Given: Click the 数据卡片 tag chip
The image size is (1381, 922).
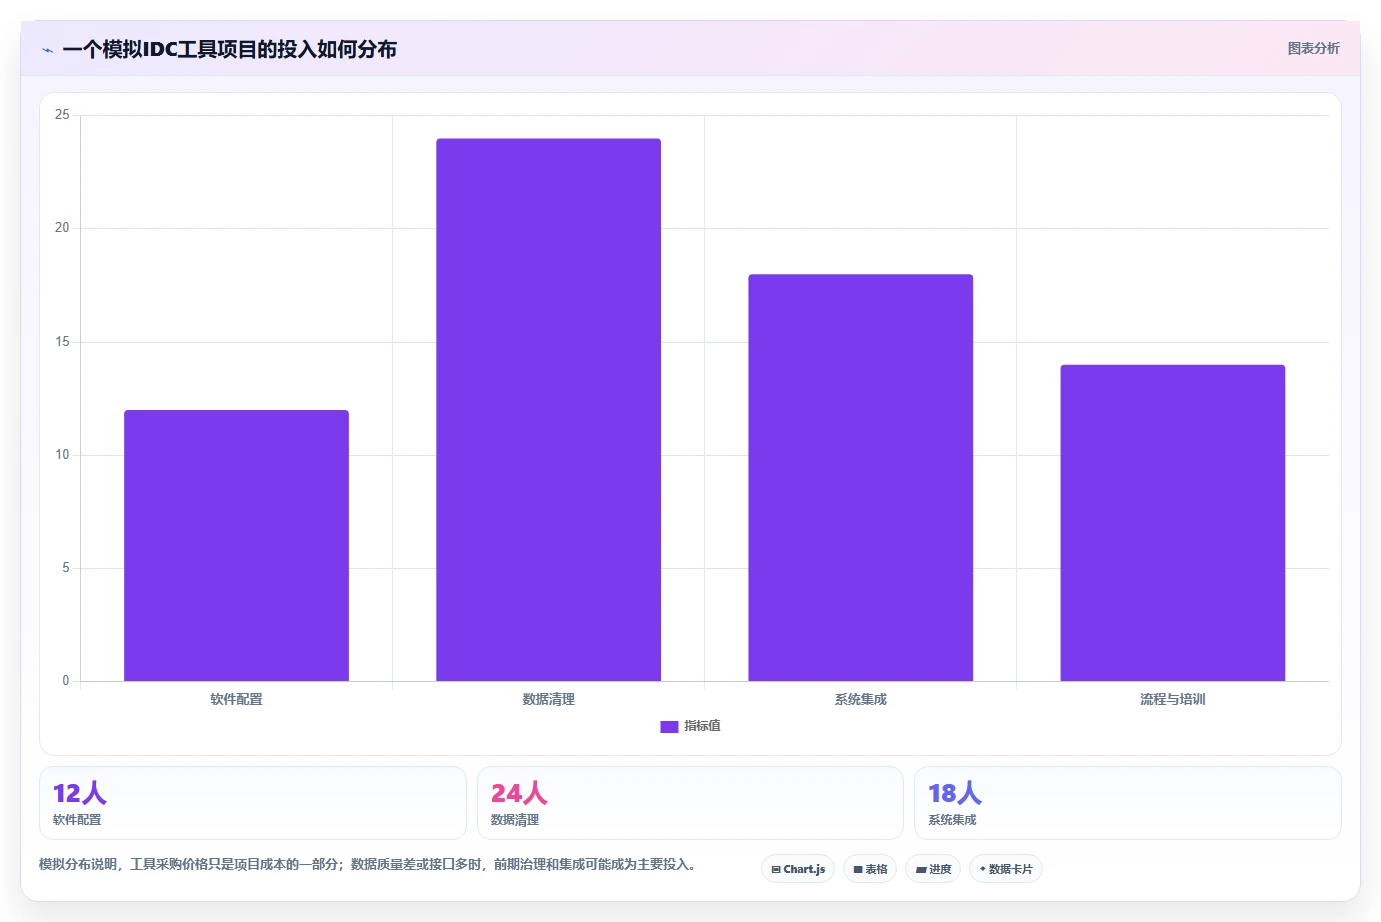Looking at the screenshot, I should tap(1006, 869).
